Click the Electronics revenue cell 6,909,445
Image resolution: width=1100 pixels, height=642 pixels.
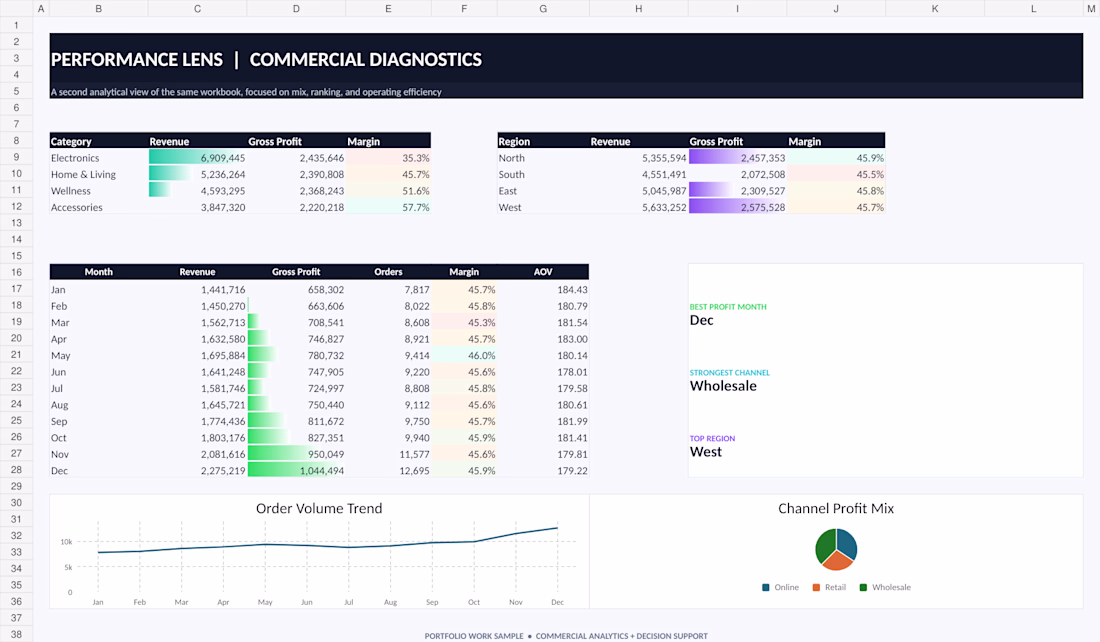click(x=197, y=158)
